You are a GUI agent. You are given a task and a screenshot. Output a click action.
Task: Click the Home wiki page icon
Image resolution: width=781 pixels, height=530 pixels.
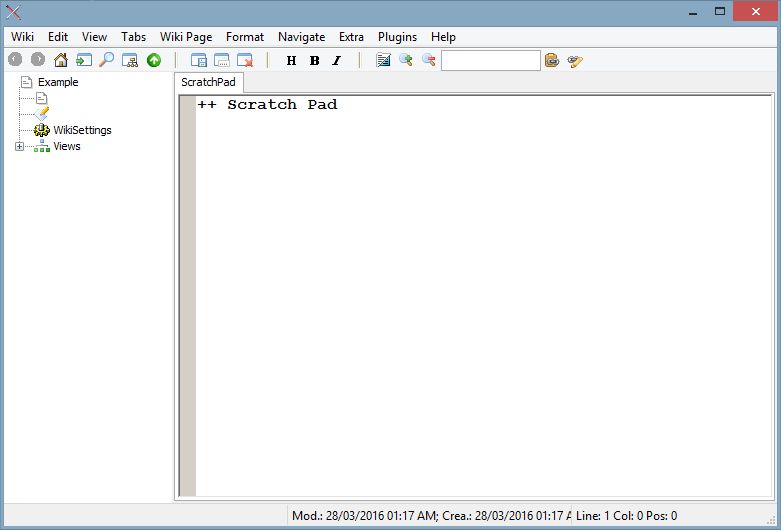point(61,61)
